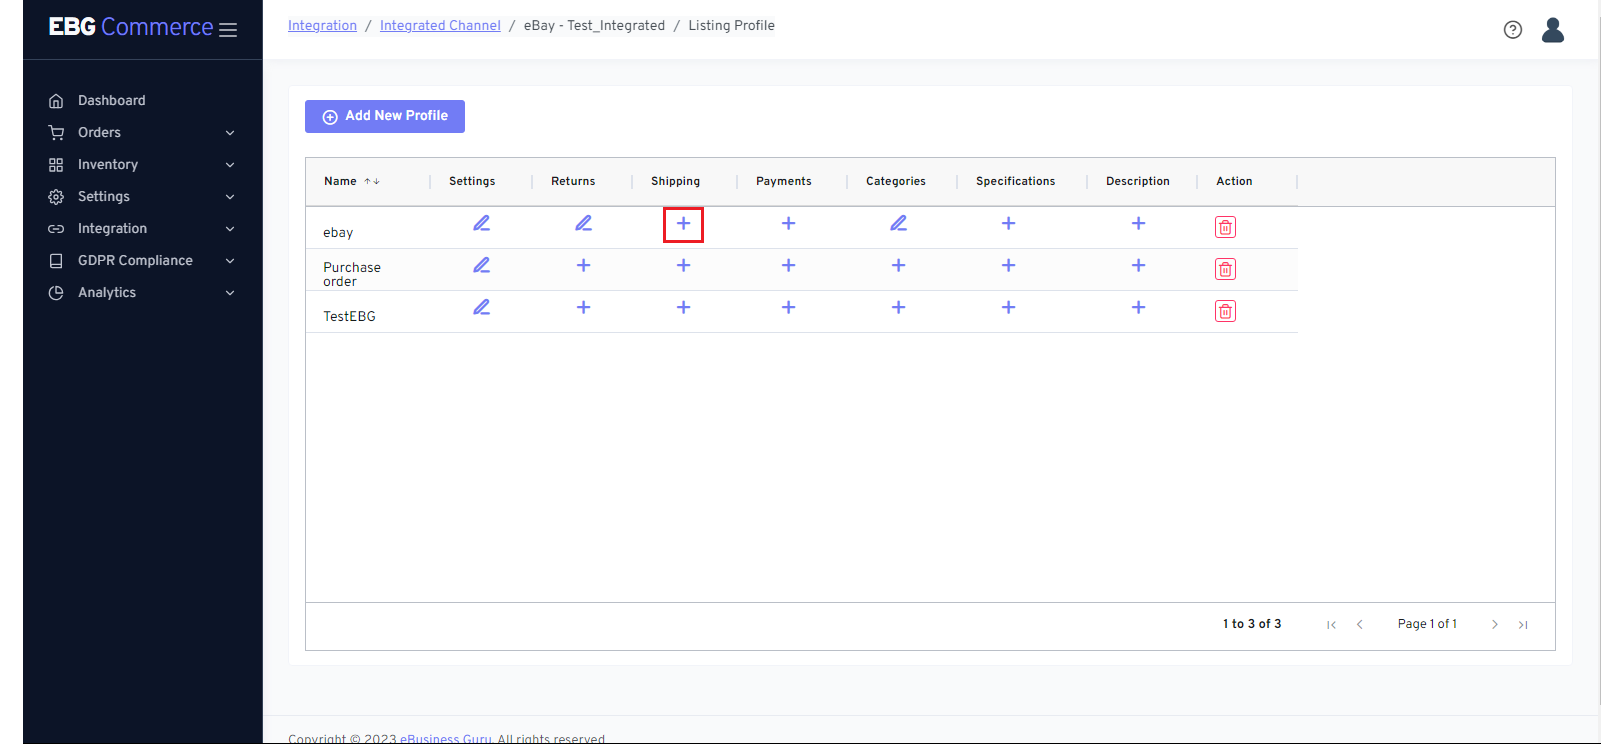Edit Returns for the ebay profile
Viewport: 1601px width, 755px height.
583,223
